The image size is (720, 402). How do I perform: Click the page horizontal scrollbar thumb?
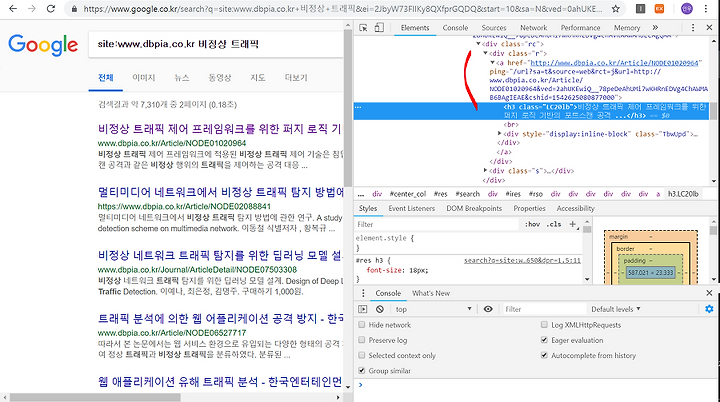coord(95,397)
